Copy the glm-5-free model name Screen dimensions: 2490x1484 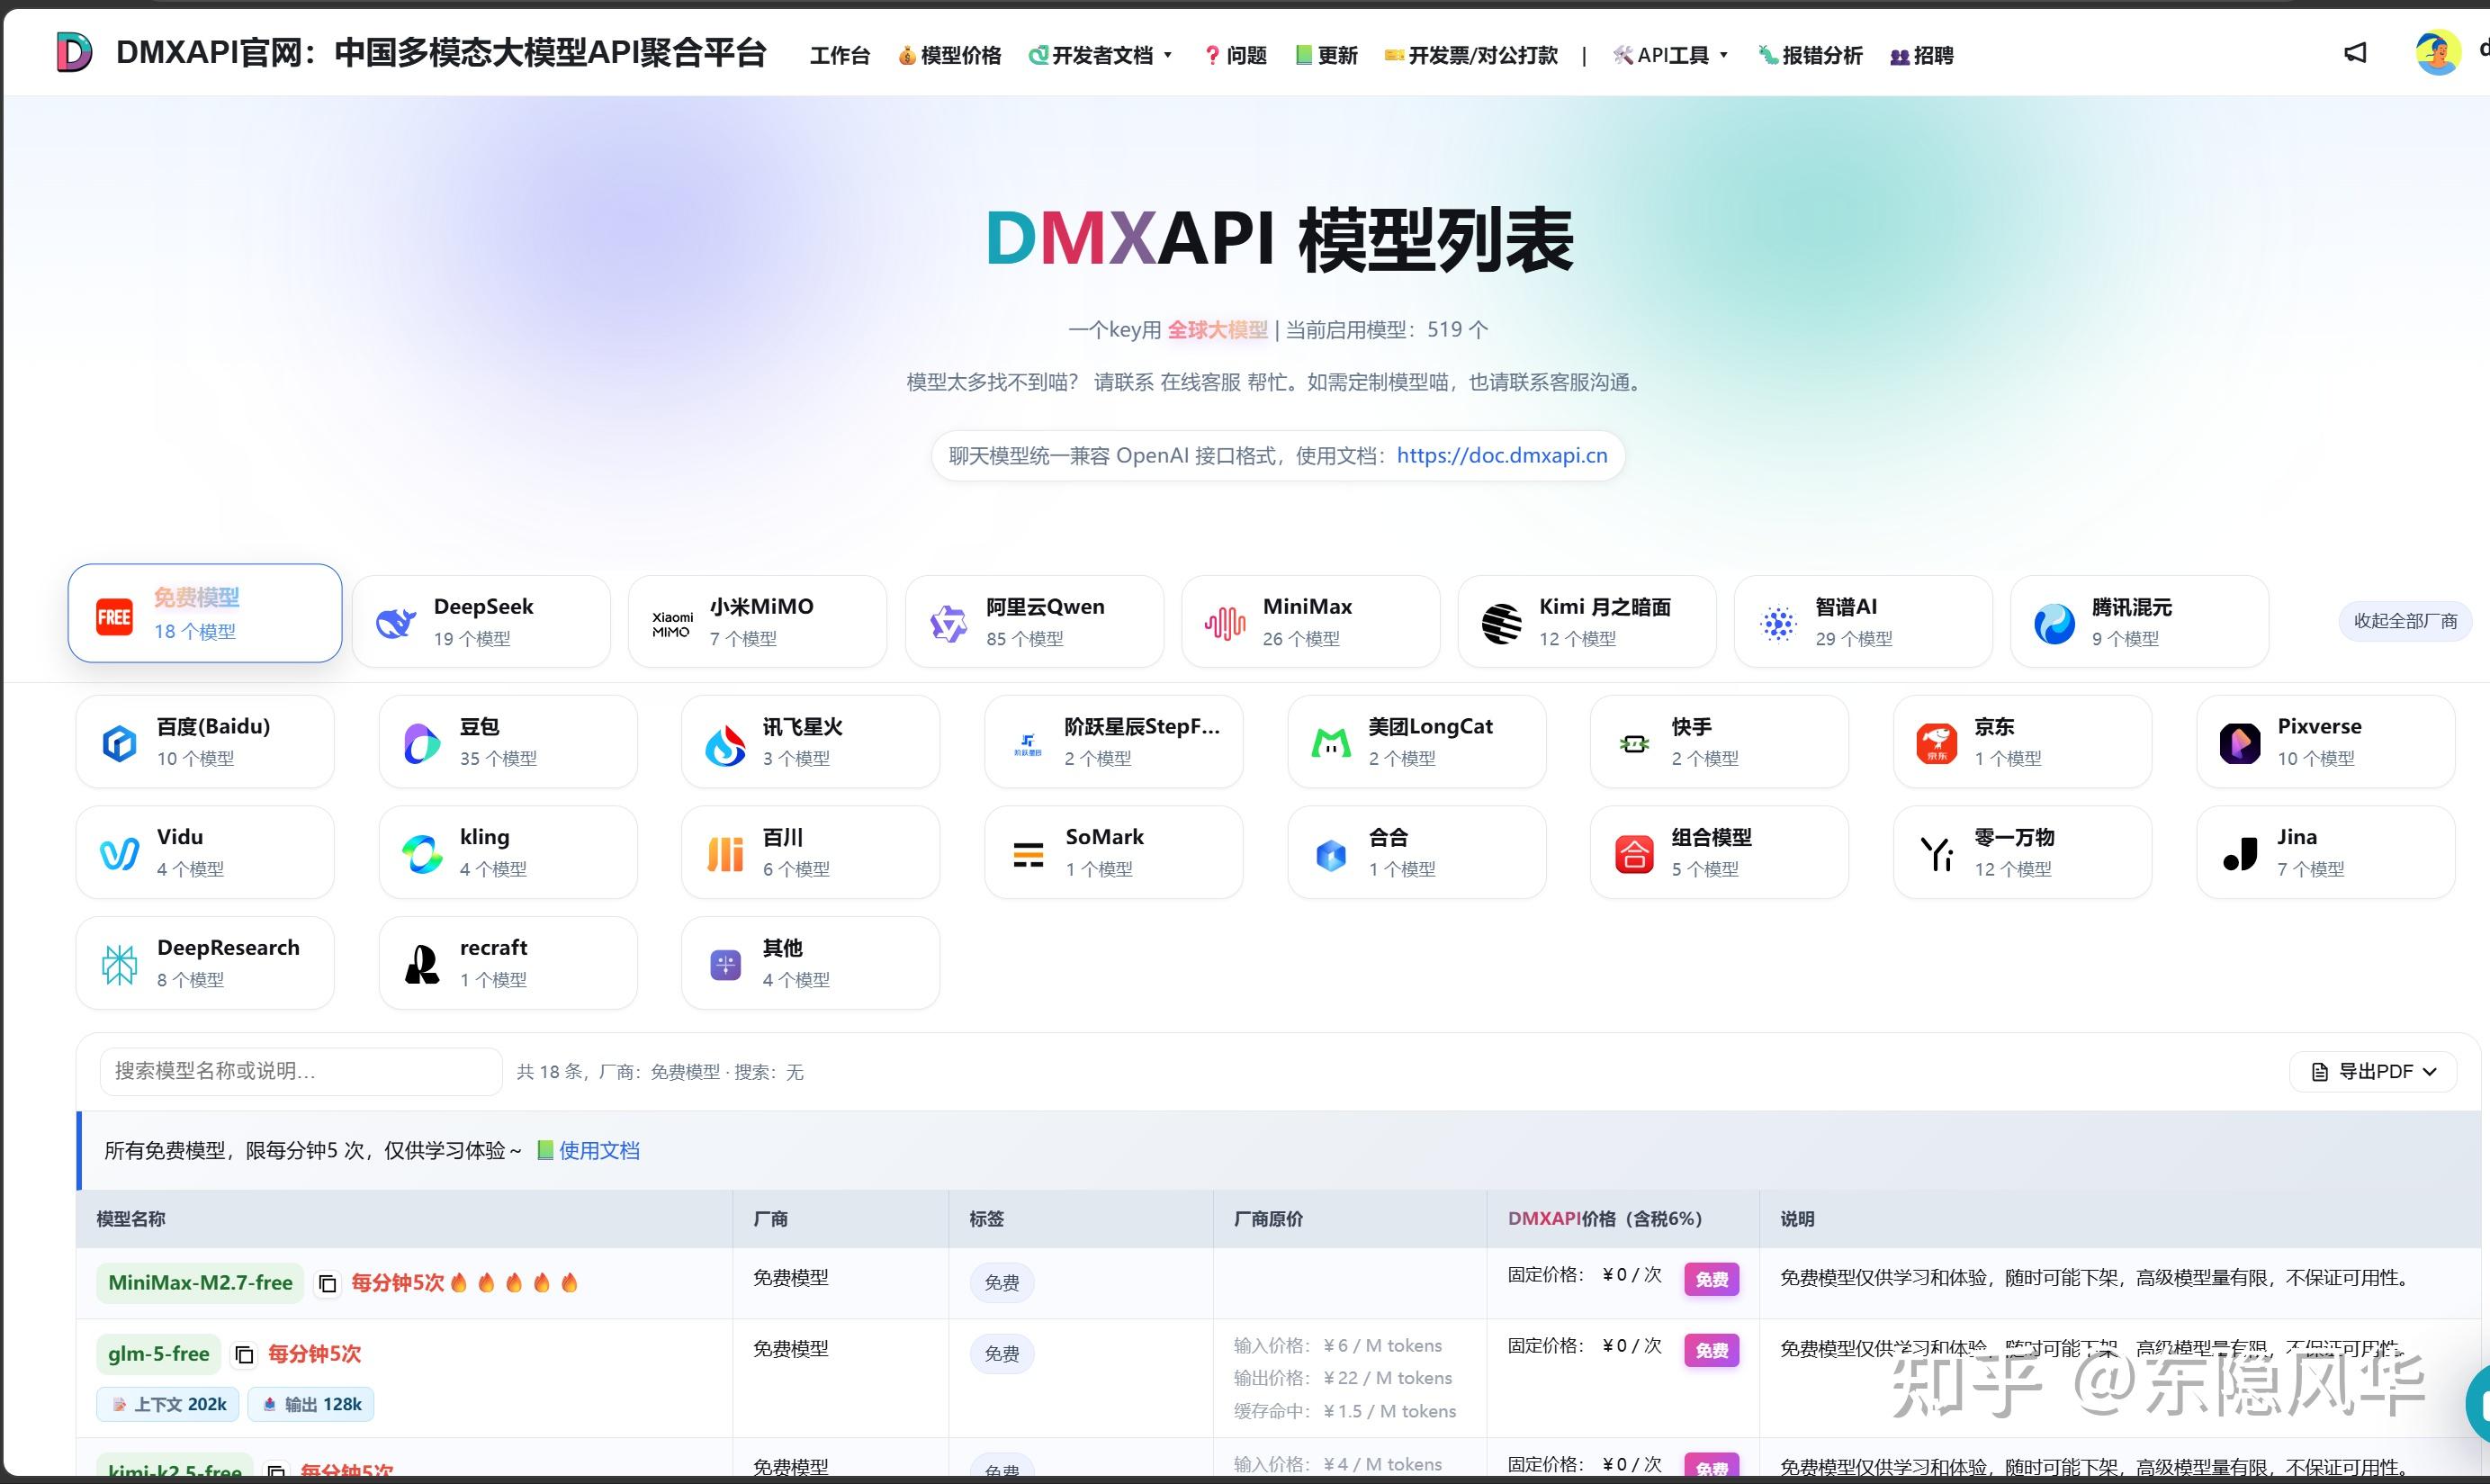pos(244,1354)
